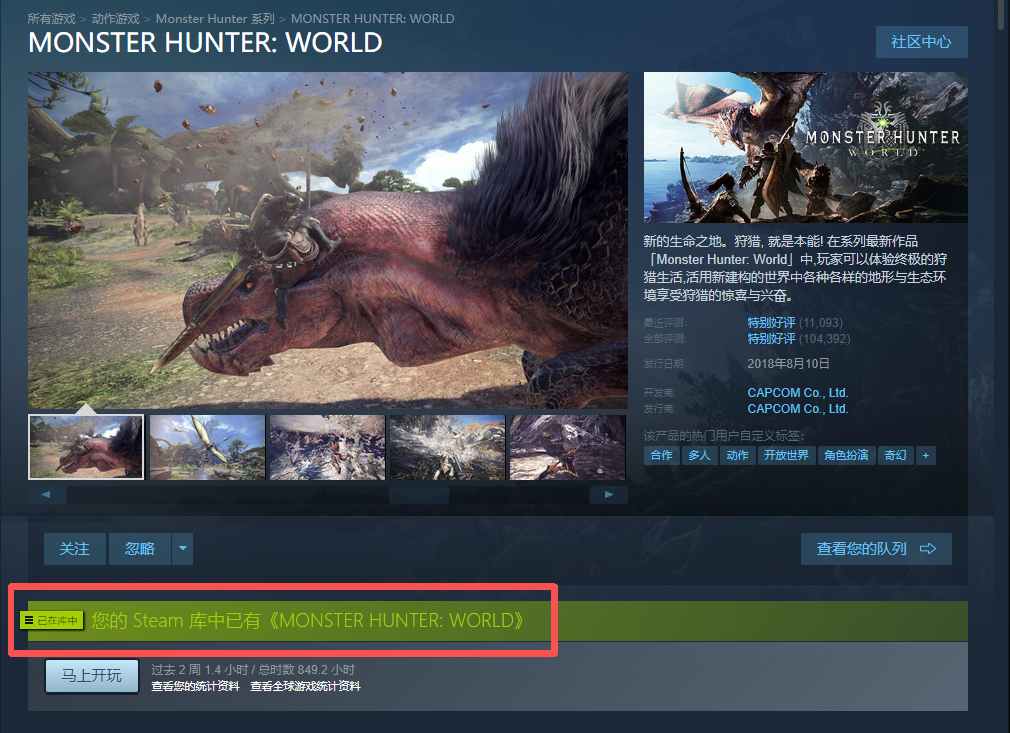The image size is (1010, 733).
Task: Go to 所有游戏 breadcrumb
Action: coord(53,19)
